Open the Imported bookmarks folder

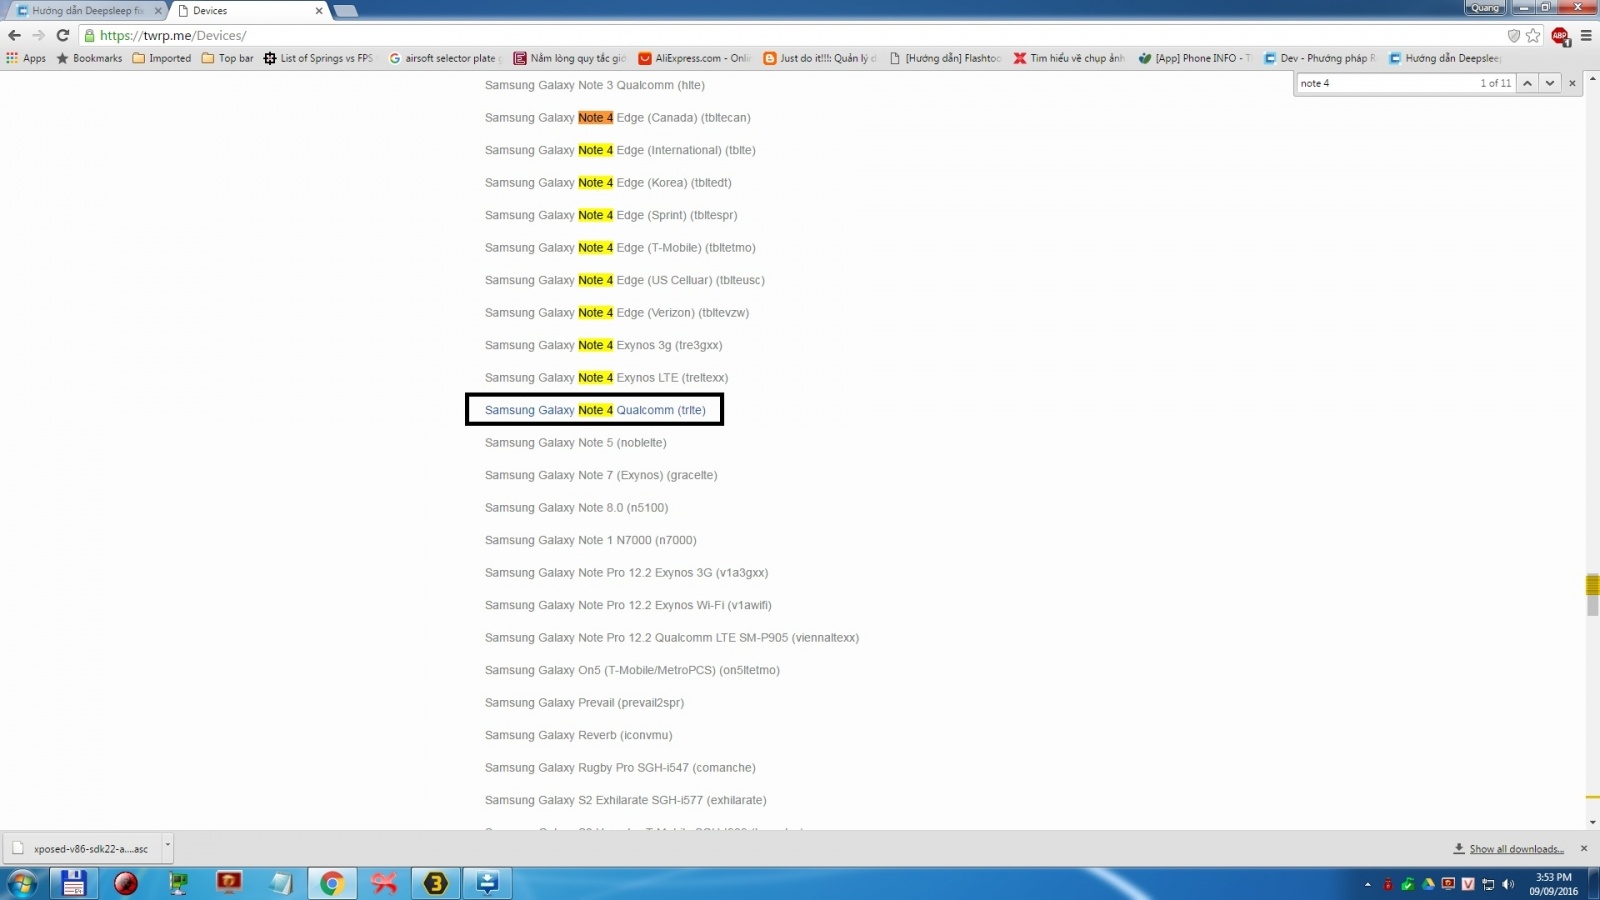coord(162,58)
